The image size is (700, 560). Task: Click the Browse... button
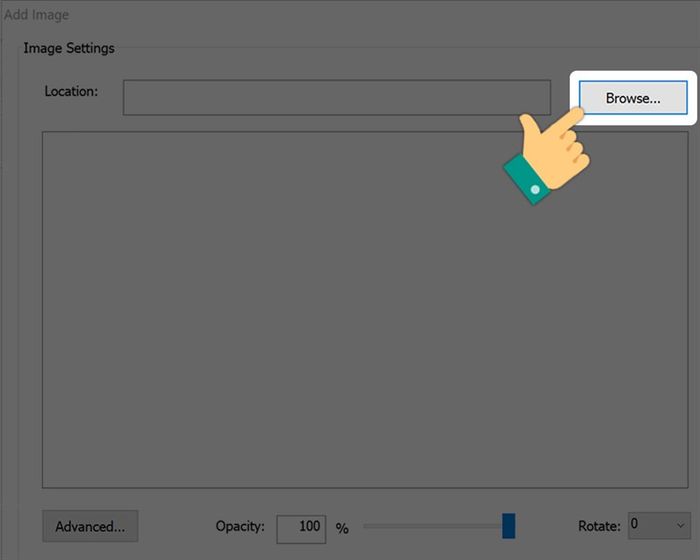coord(633,98)
